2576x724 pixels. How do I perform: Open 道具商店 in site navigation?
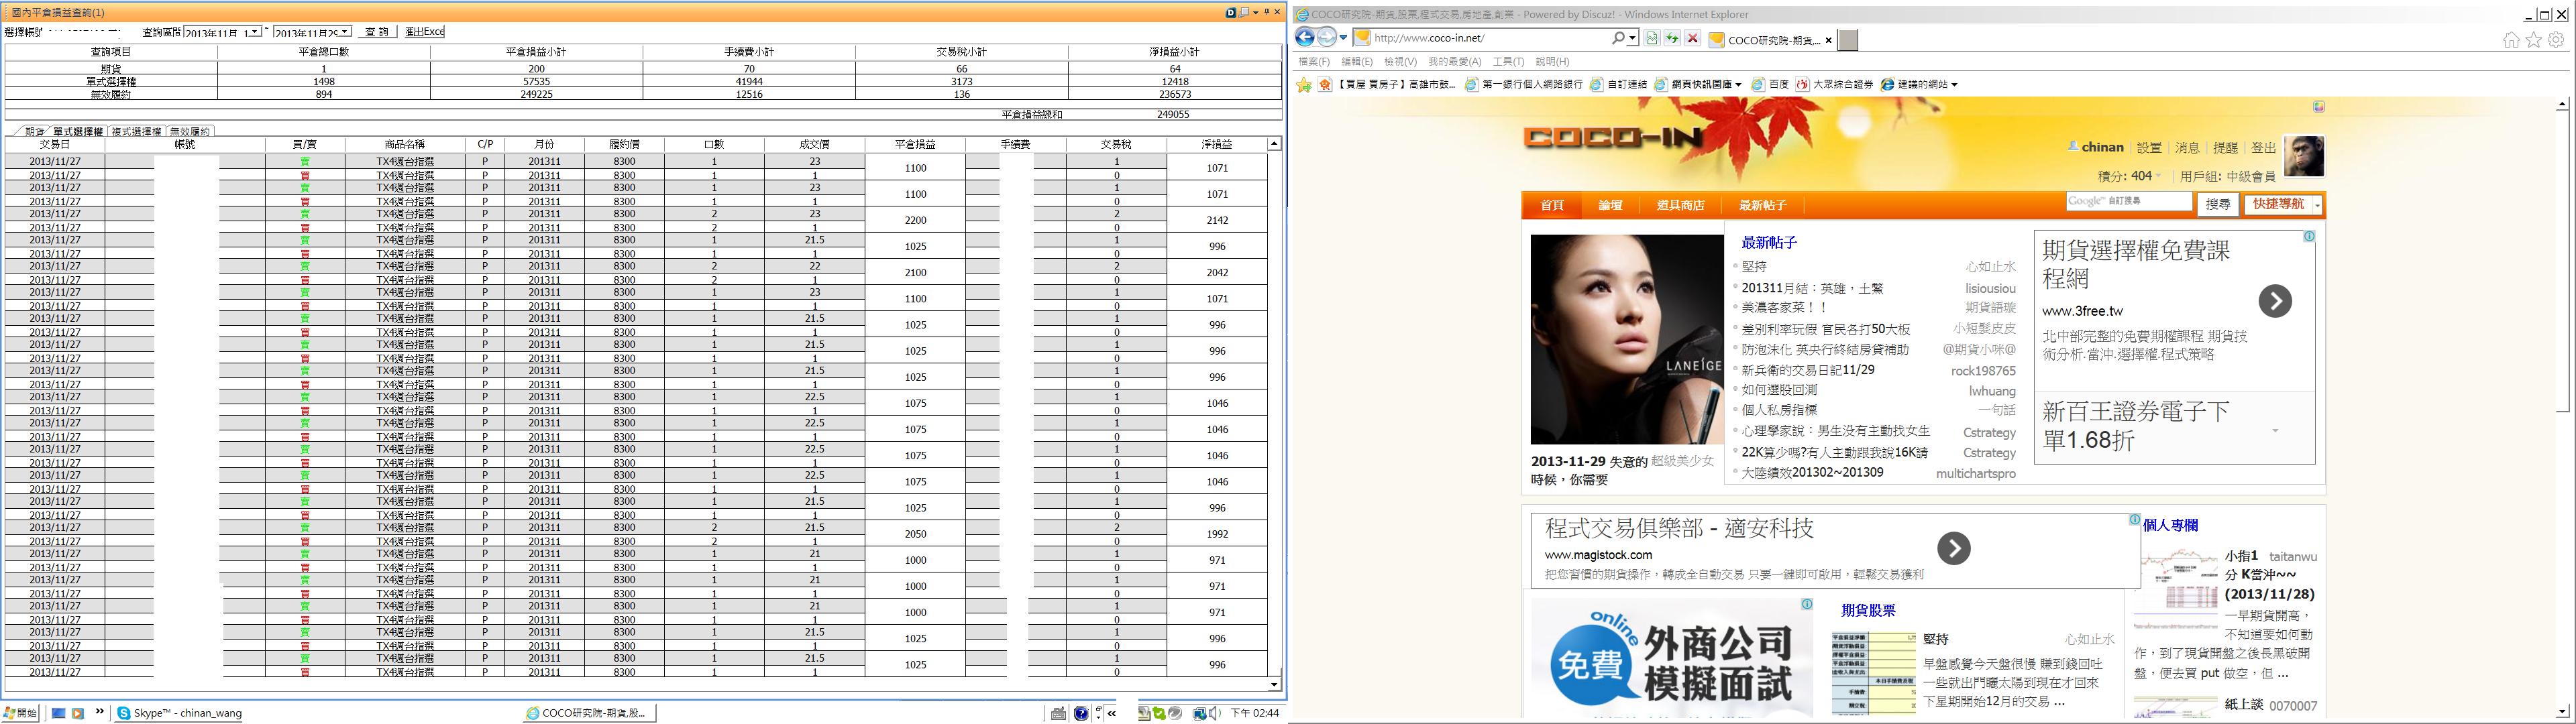point(1680,205)
